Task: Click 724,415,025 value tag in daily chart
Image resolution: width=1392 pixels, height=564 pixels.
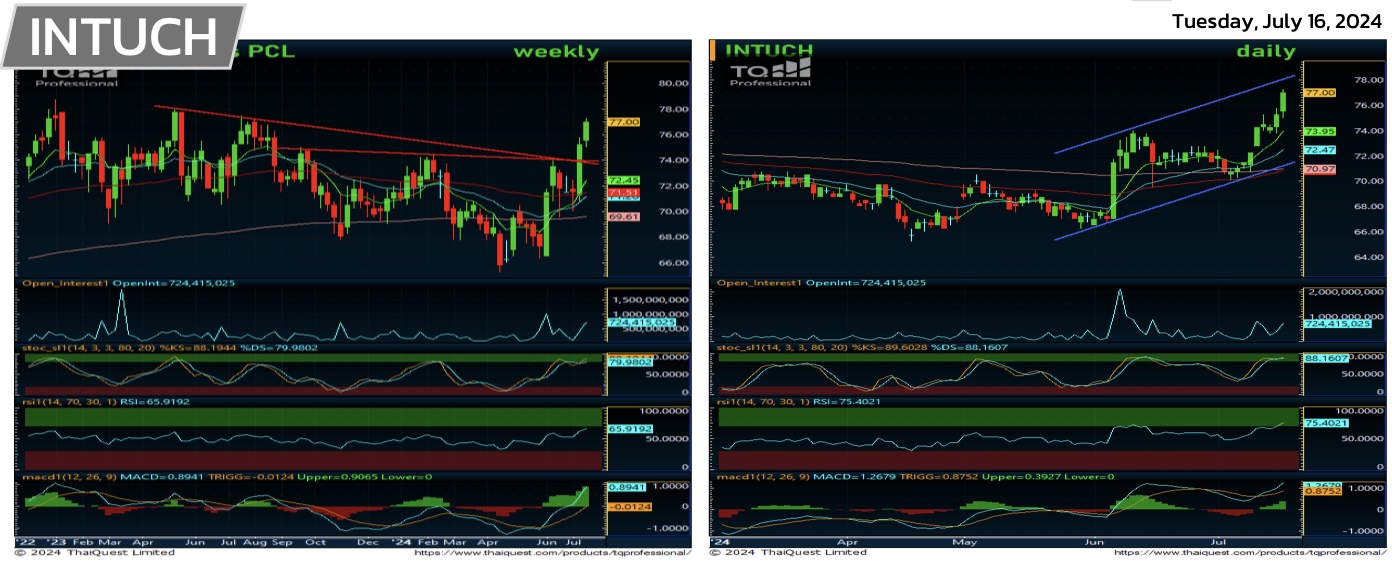Action: point(1340,324)
